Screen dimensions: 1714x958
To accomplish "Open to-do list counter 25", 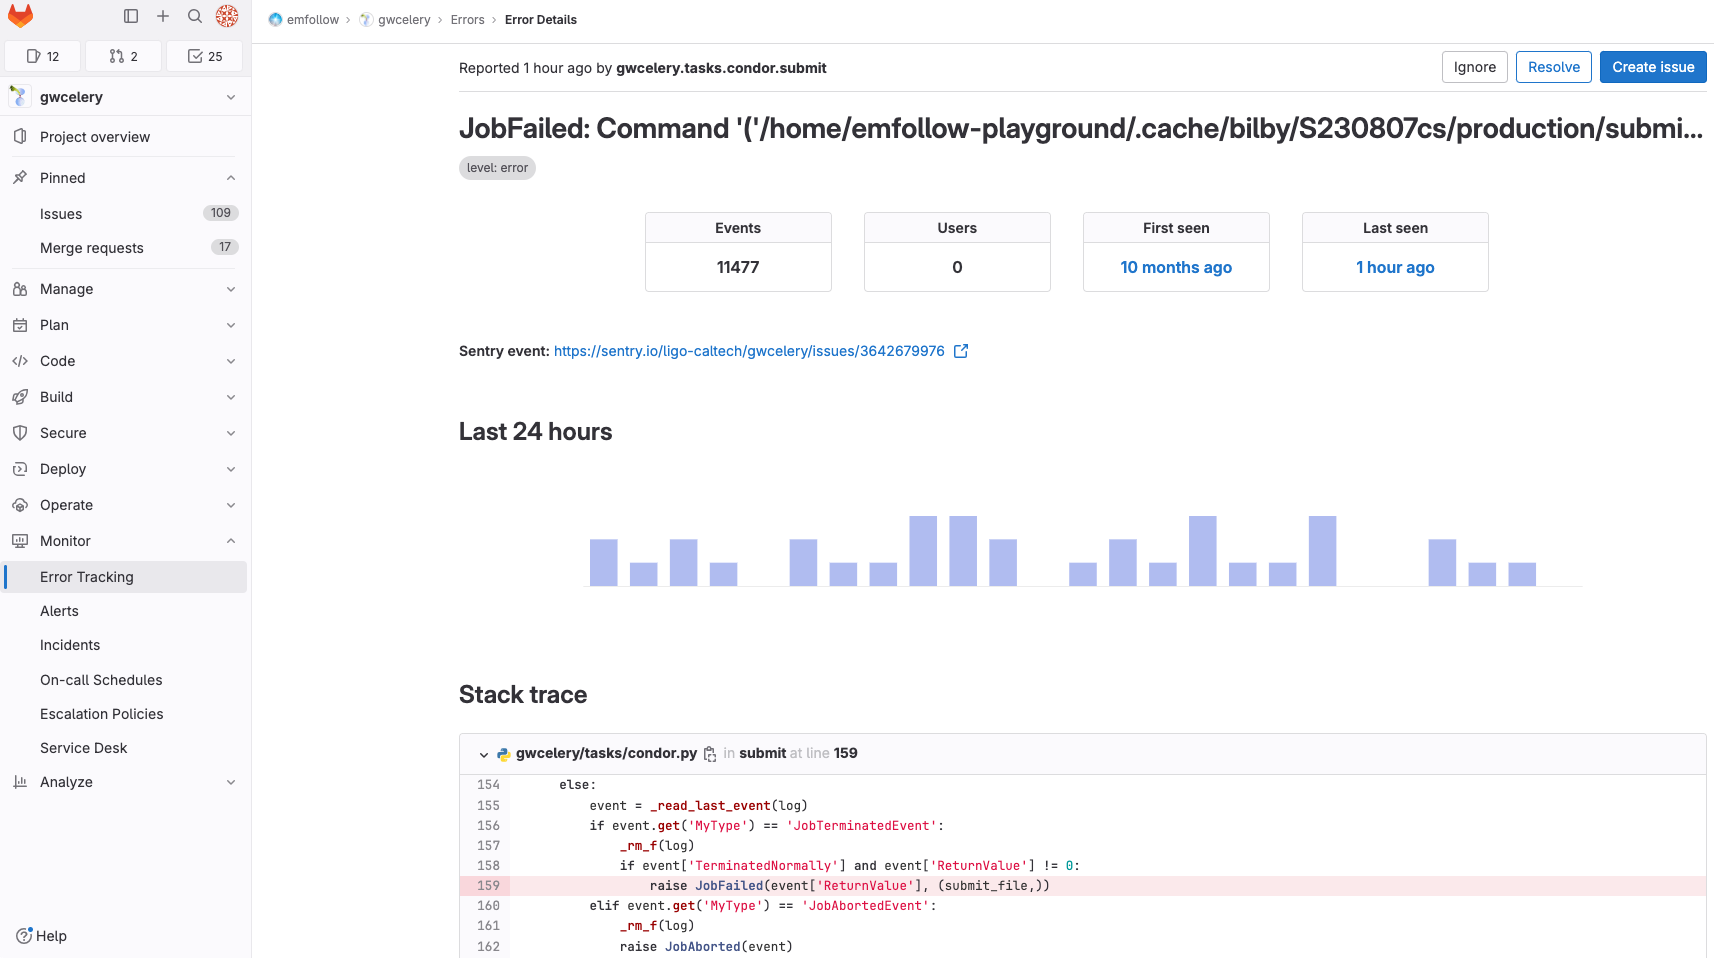I will pyautogui.click(x=205, y=56).
